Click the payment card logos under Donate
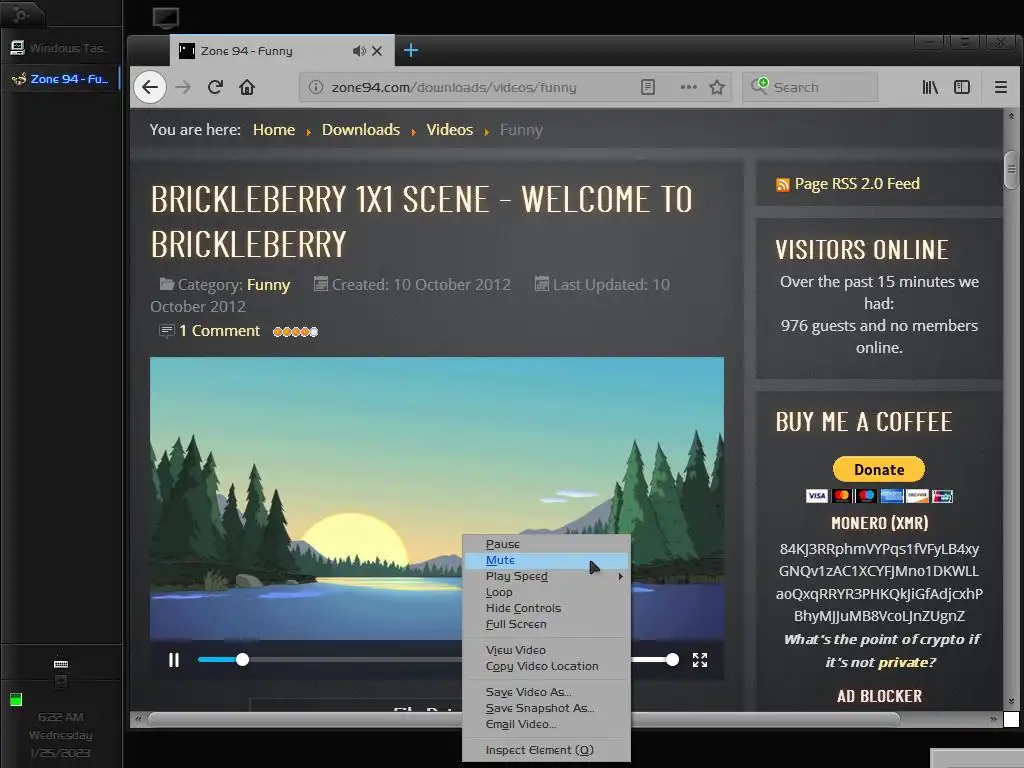The image size is (1024, 768). tap(878, 496)
